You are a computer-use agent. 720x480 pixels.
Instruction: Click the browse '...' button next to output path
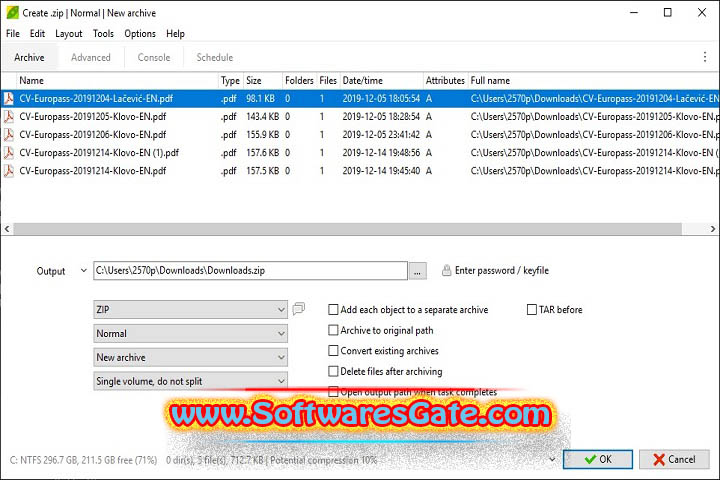click(x=417, y=271)
